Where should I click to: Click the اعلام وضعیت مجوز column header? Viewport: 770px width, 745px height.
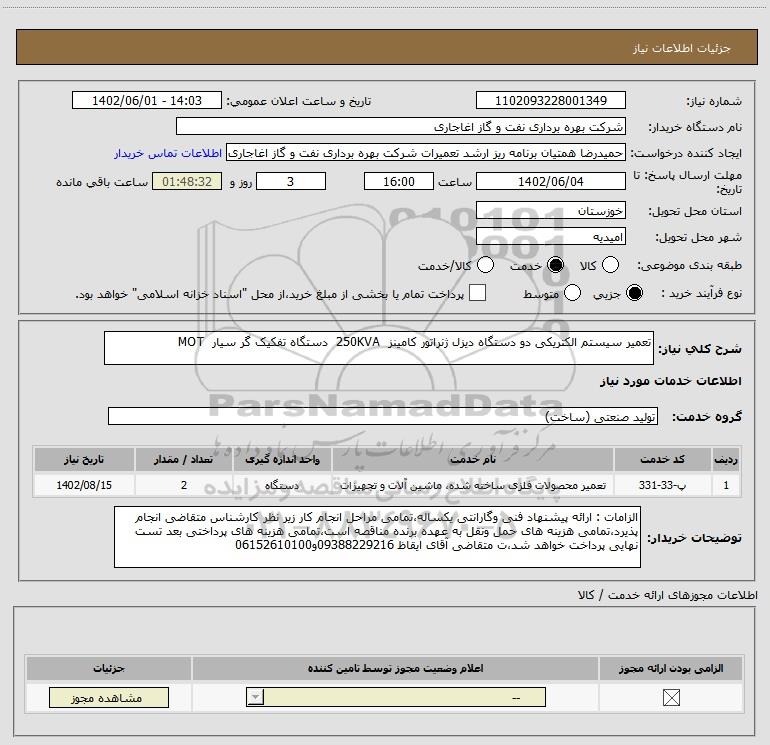click(395, 668)
